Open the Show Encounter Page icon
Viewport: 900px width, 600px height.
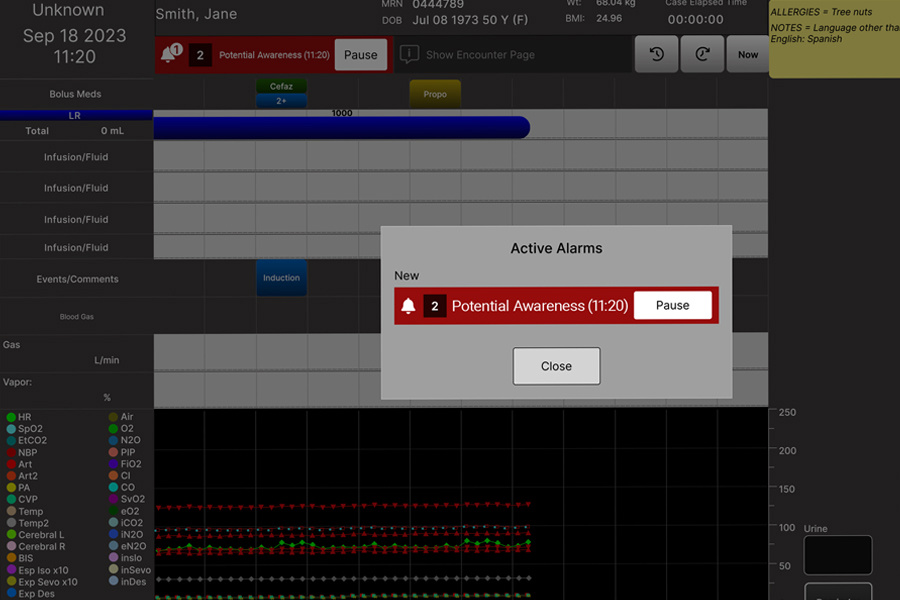[x=409, y=54]
